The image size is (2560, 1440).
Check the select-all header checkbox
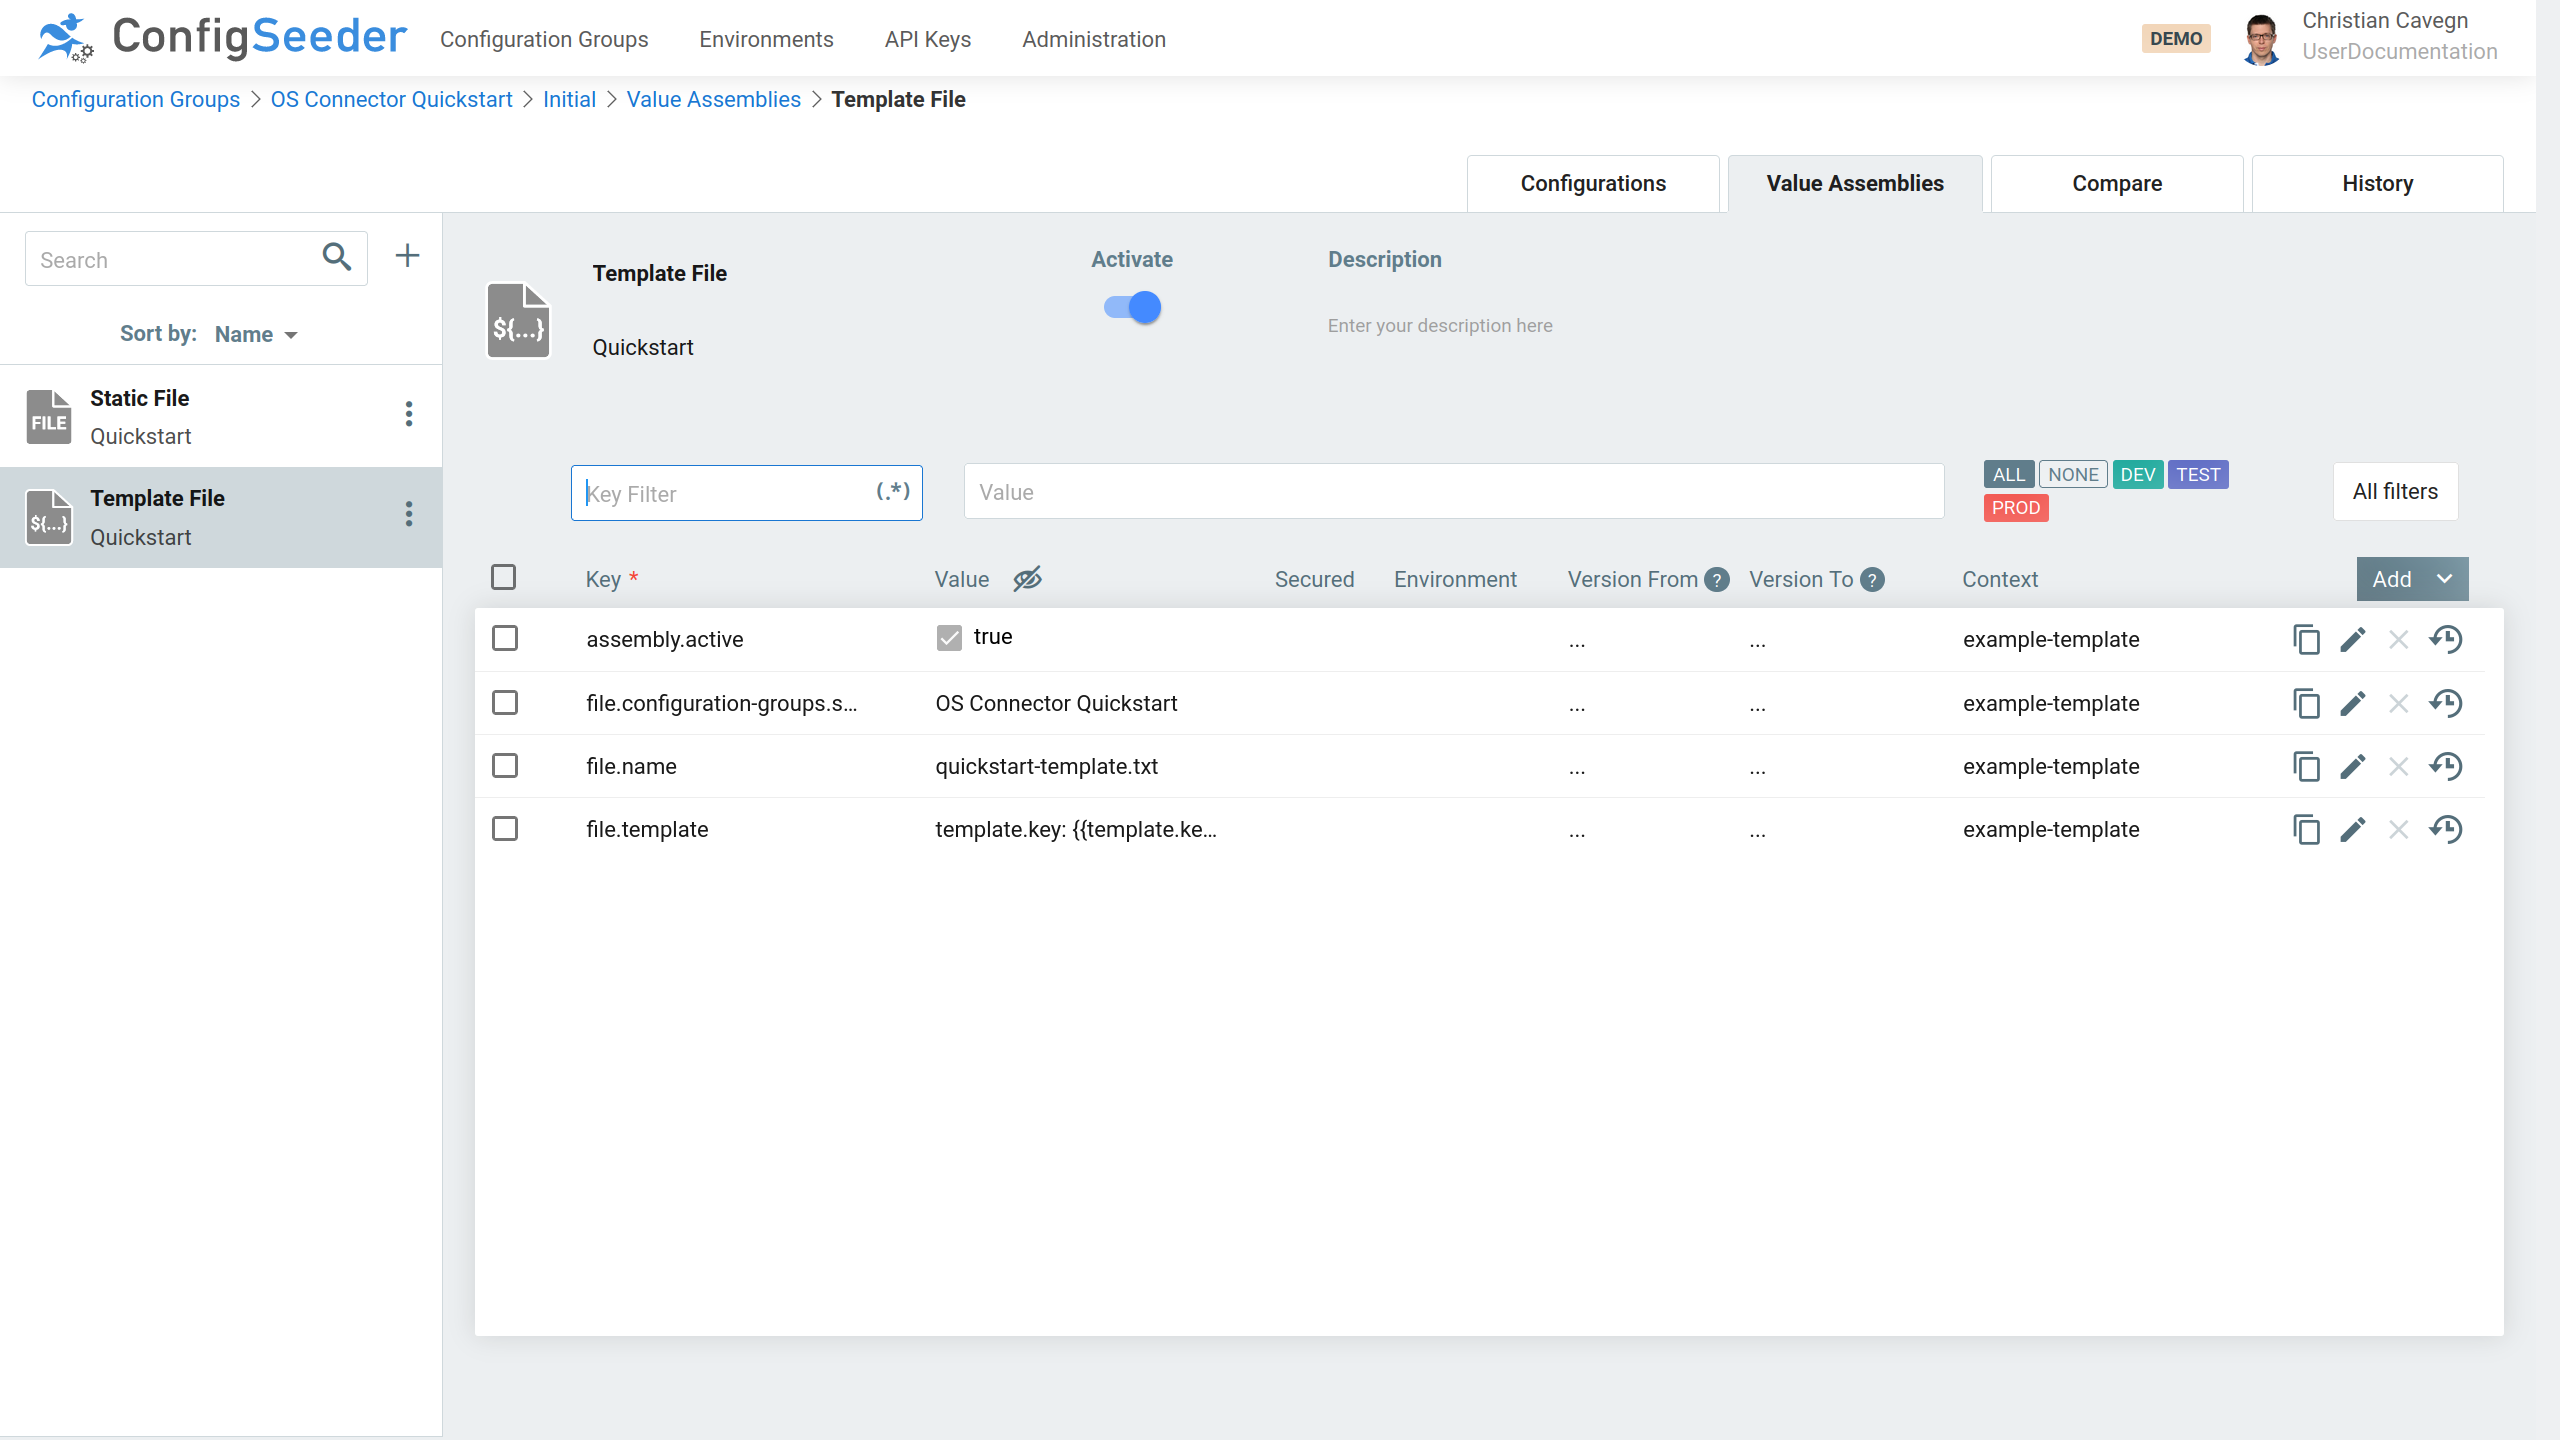coord(504,577)
